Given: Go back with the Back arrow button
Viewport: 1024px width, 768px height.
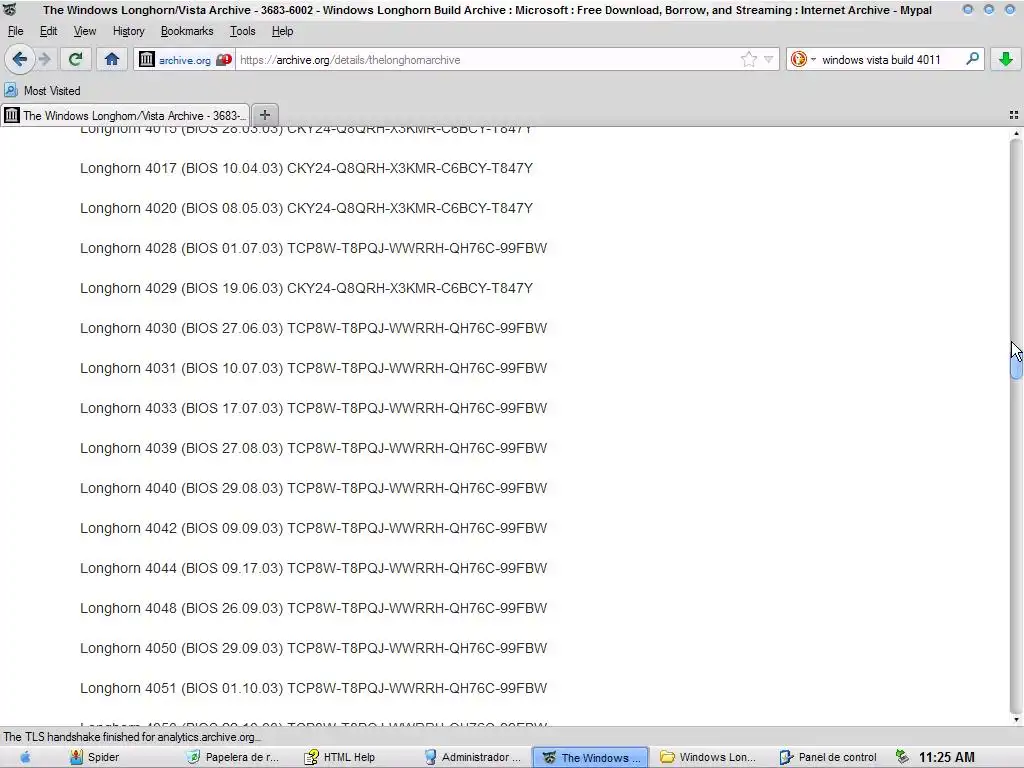Looking at the screenshot, I should click(20, 59).
